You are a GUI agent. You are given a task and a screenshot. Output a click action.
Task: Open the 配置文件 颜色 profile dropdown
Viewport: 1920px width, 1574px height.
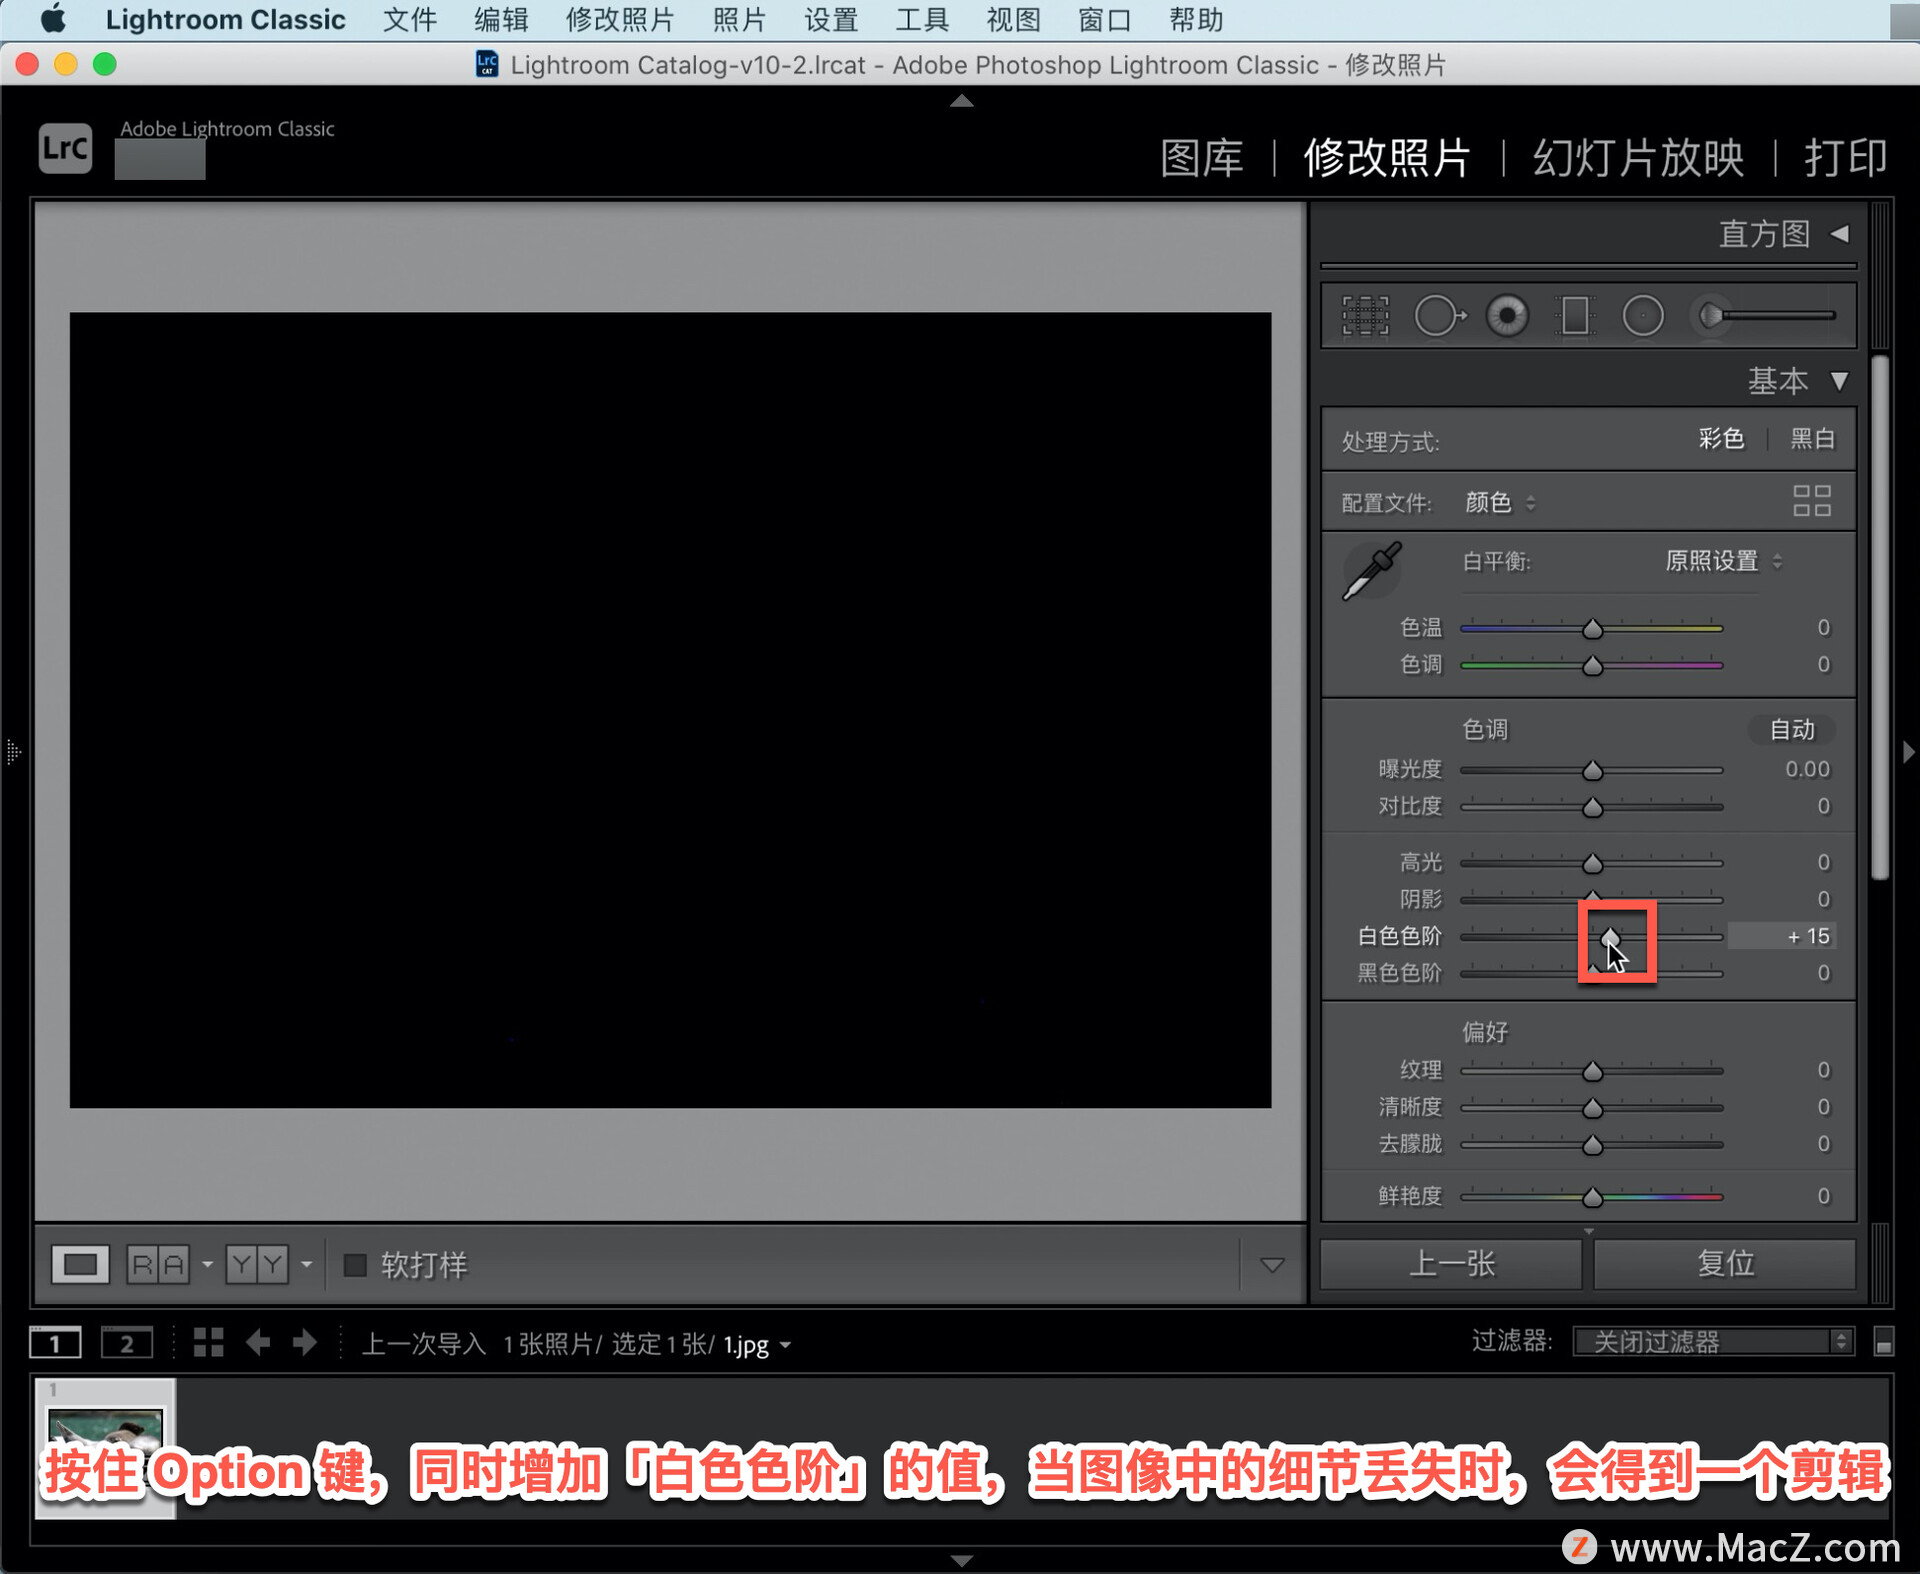(1500, 502)
